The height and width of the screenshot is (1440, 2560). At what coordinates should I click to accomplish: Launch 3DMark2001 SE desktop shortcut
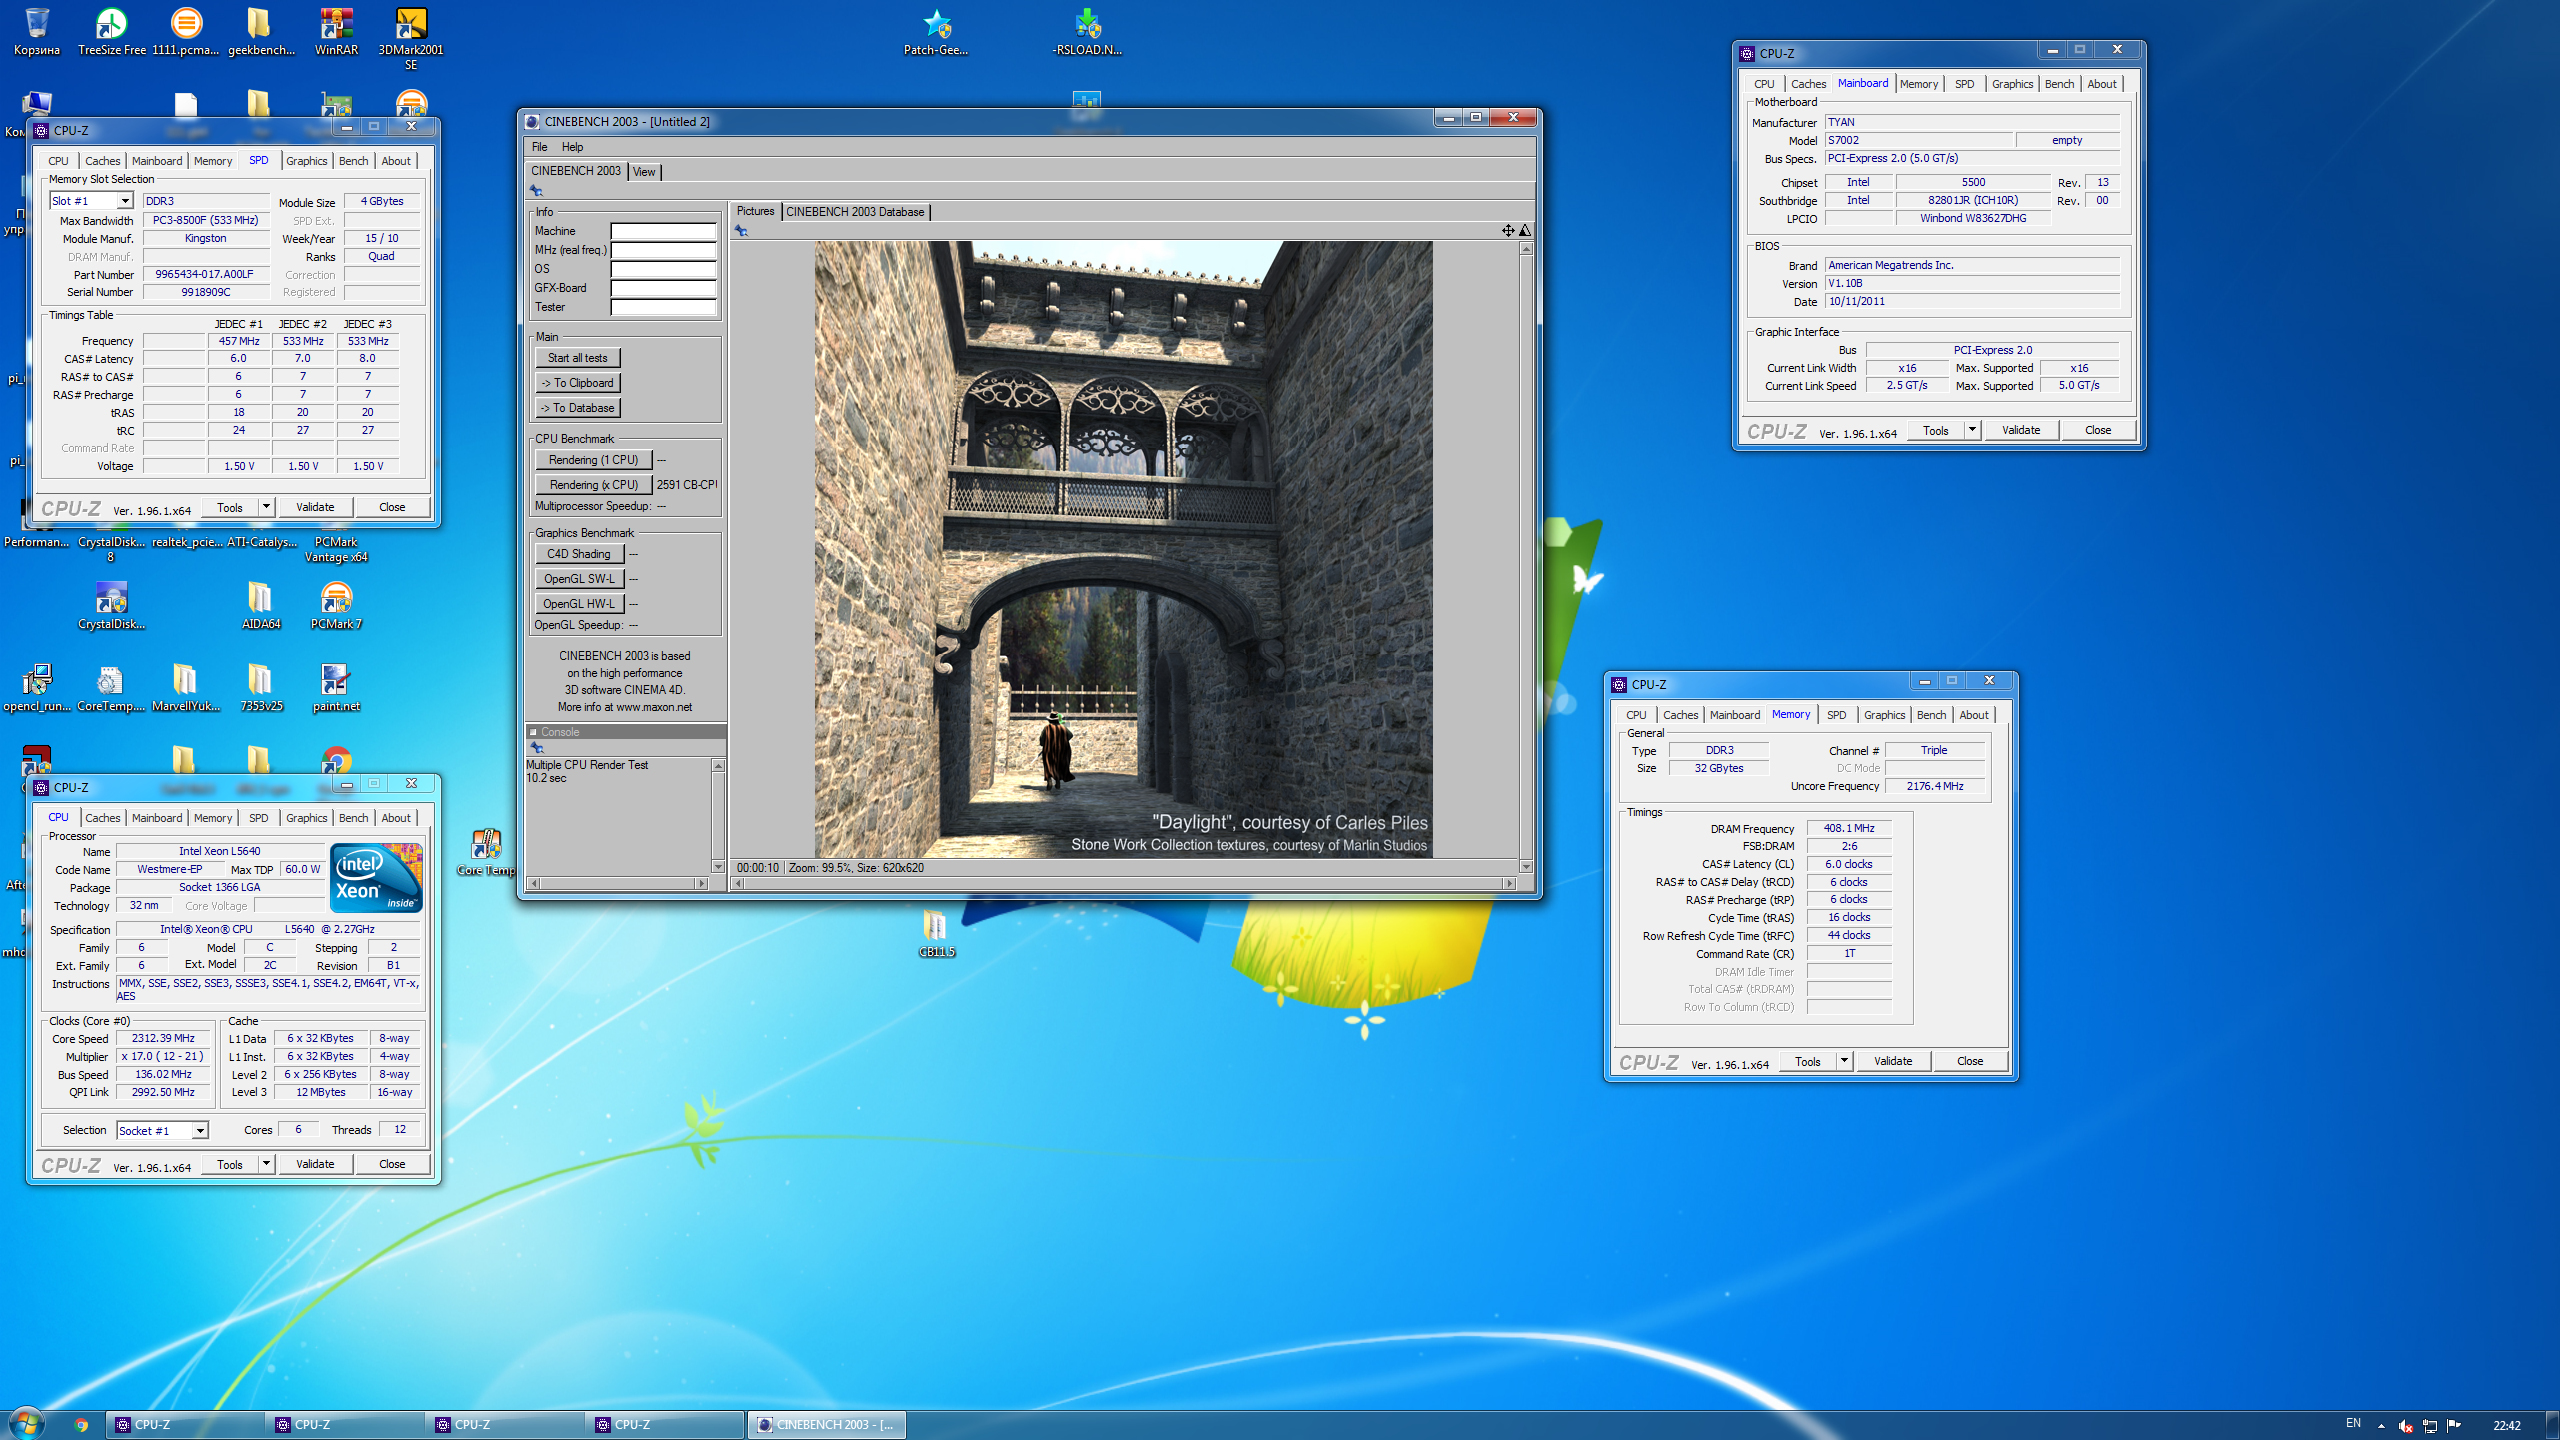pyautogui.click(x=411, y=38)
